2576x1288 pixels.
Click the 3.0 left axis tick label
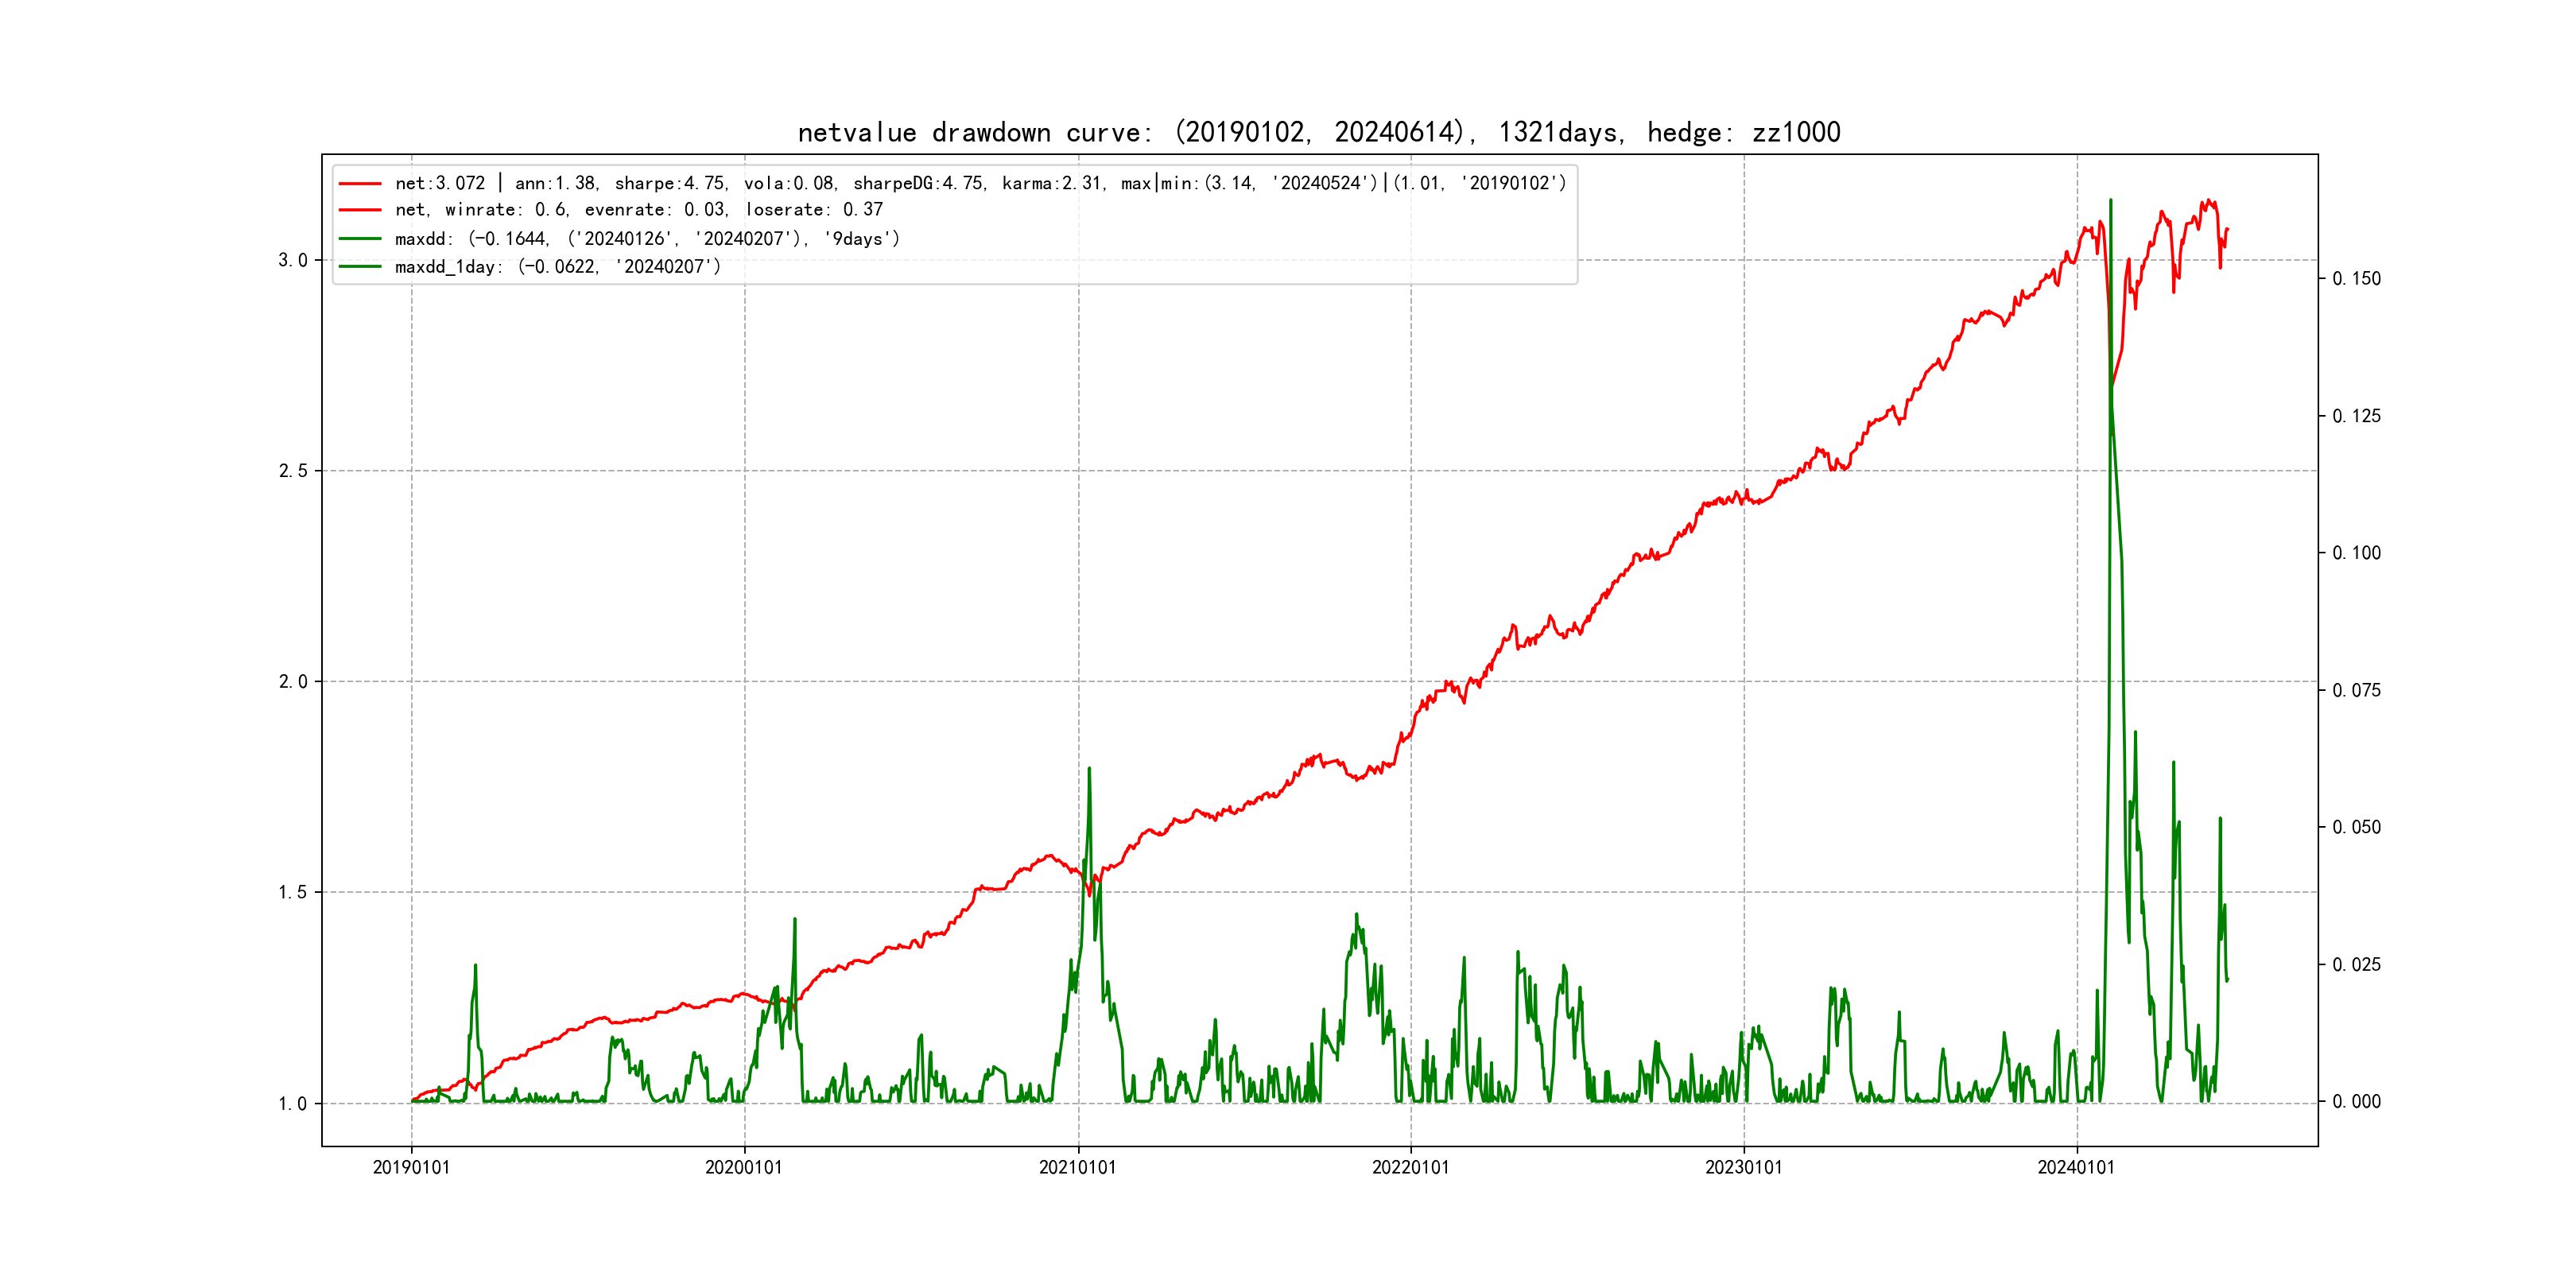pyautogui.click(x=292, y=260)
